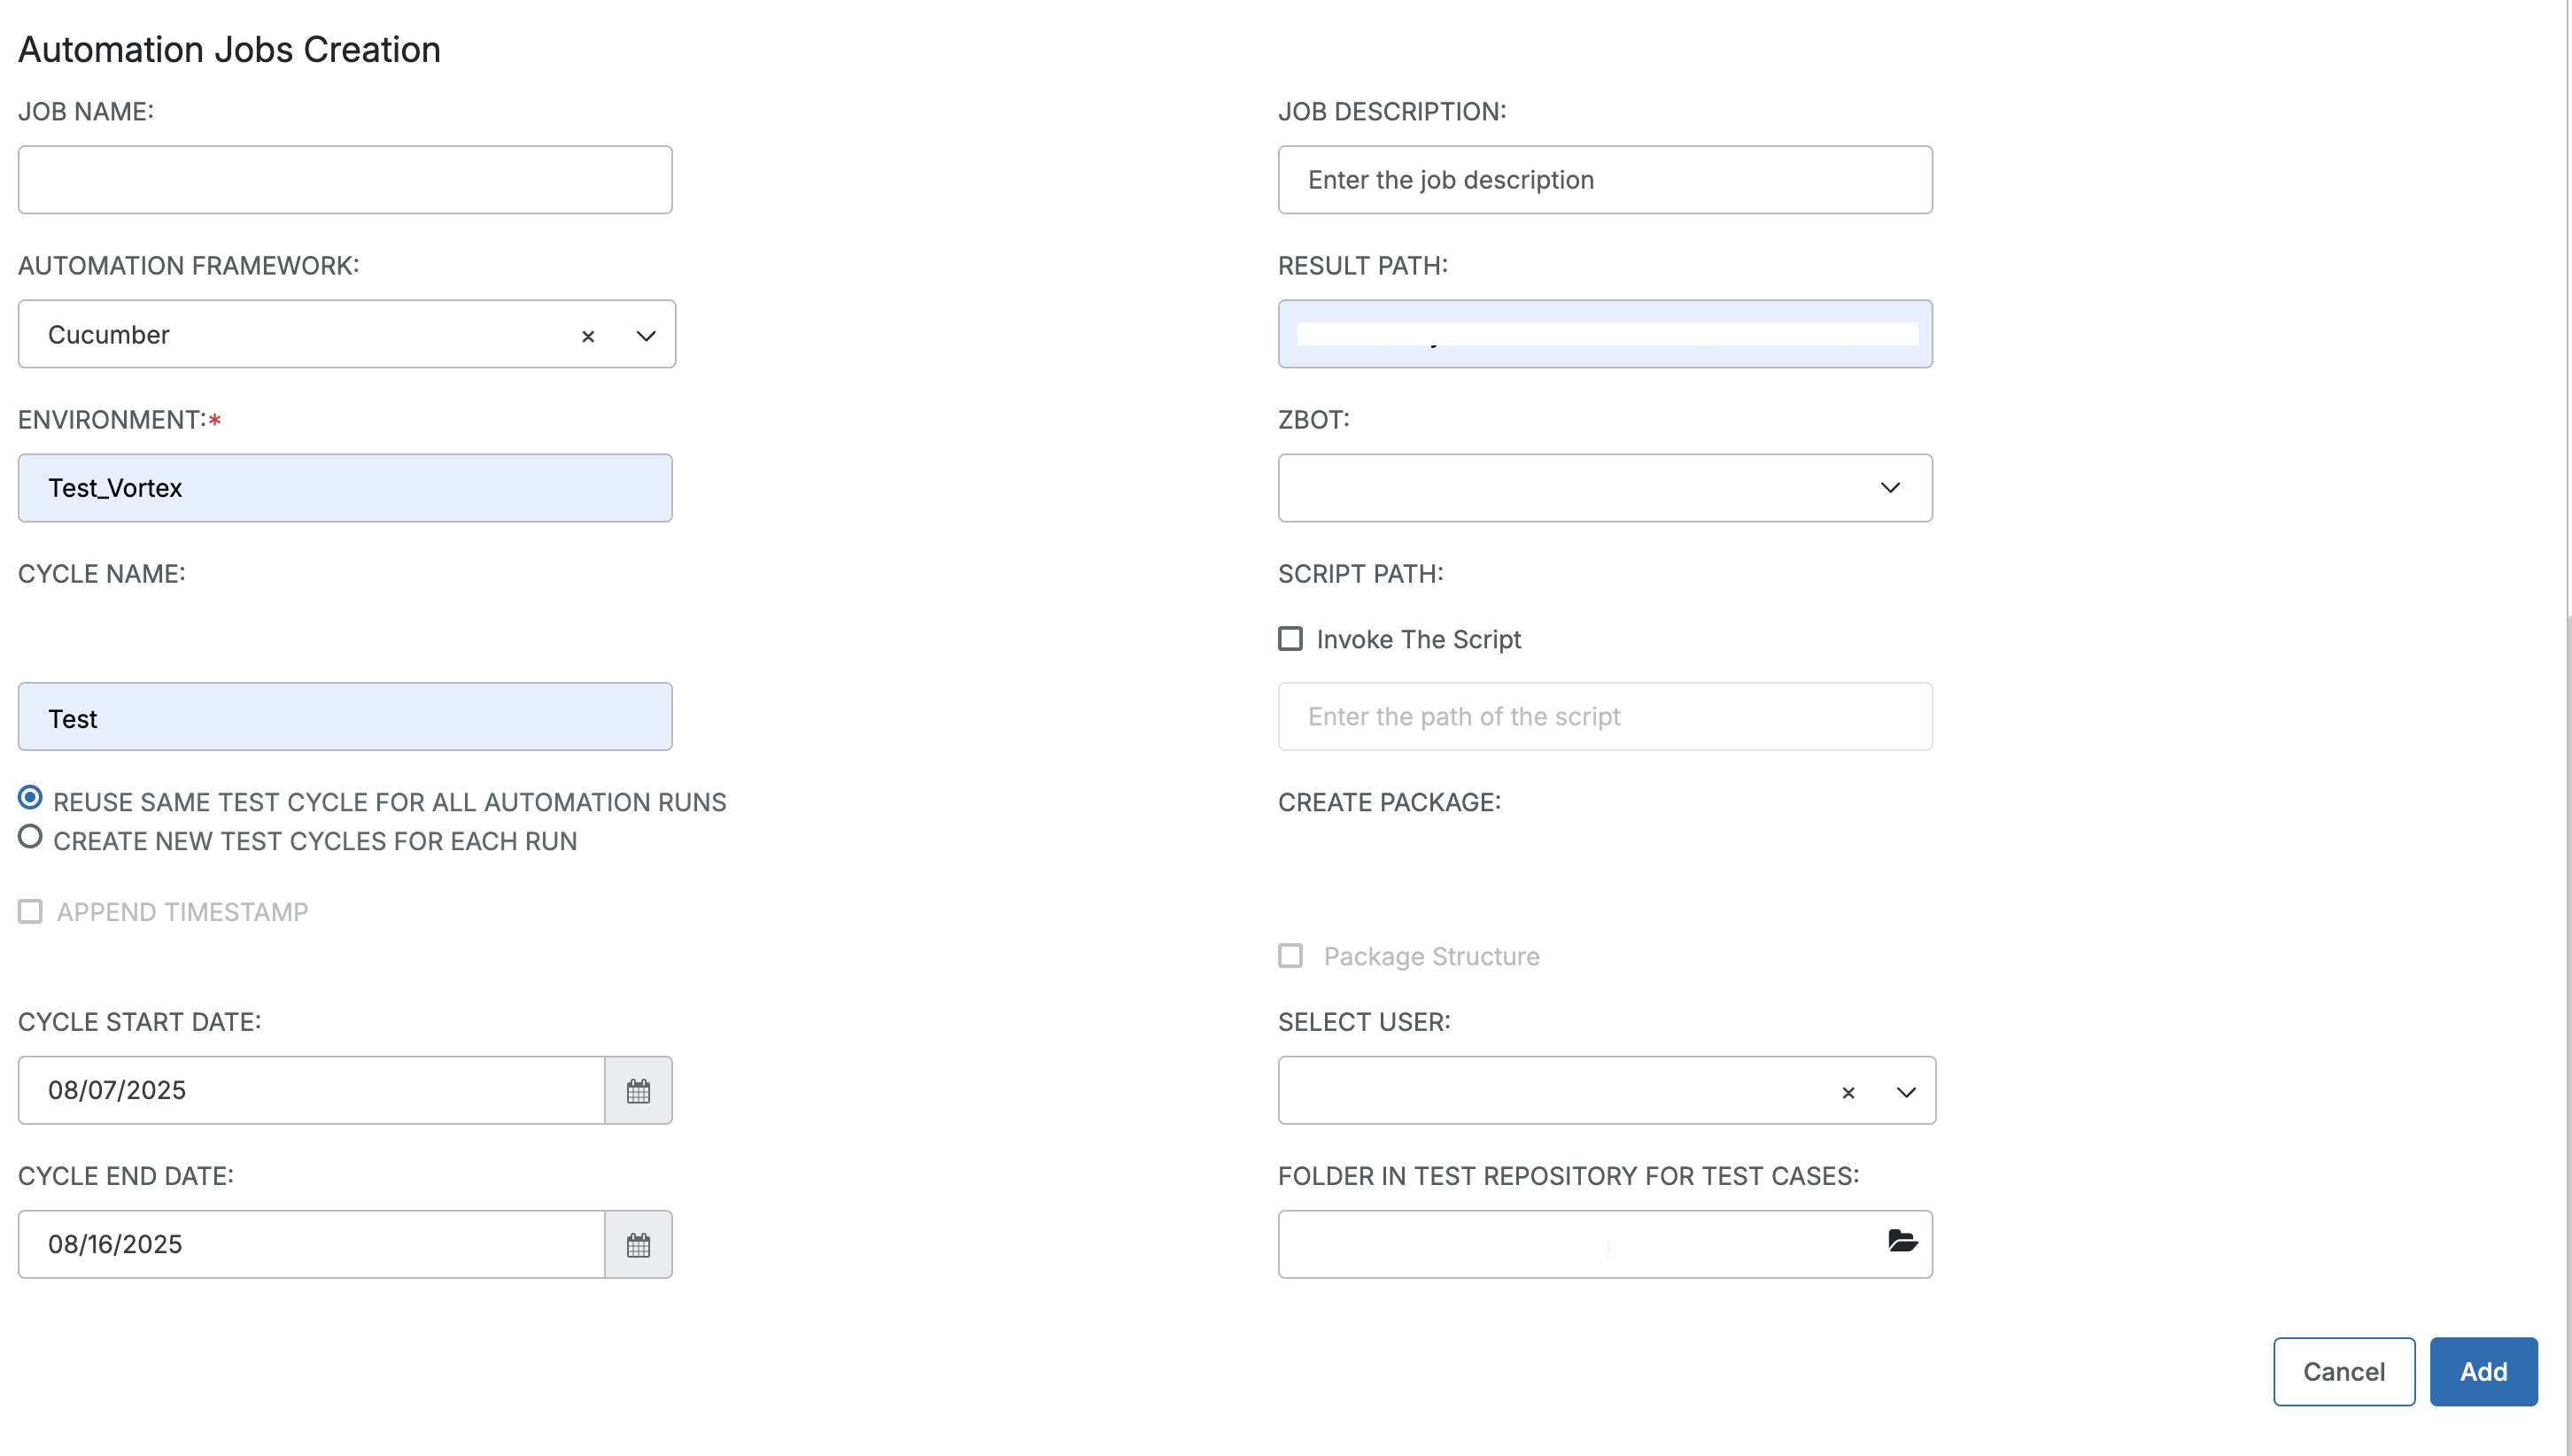This screenshot has height=1456, width=2572.
Task: Click the script path input field
Action: pyautogui.click(x=1604, y=716)
